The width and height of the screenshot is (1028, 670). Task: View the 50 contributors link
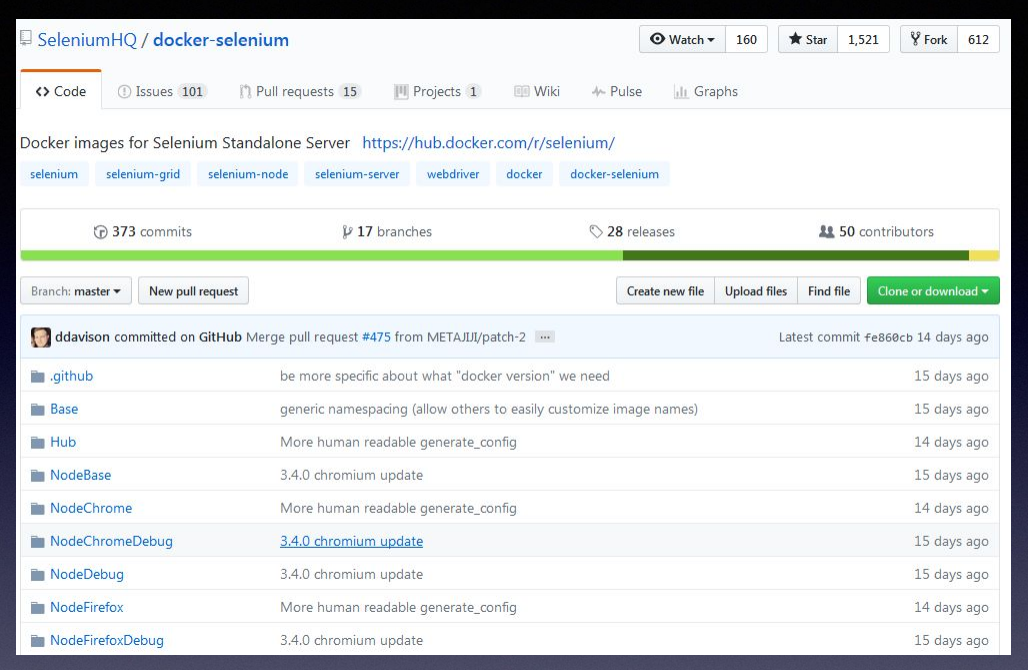877,231
